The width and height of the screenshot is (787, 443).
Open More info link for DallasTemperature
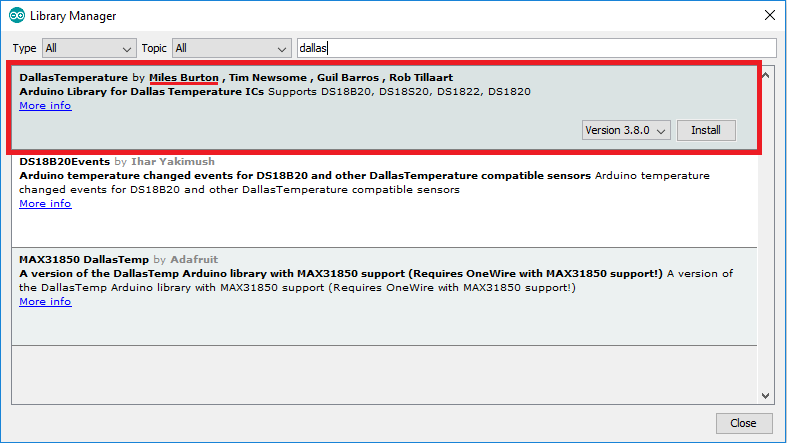(x=45, y=106)
